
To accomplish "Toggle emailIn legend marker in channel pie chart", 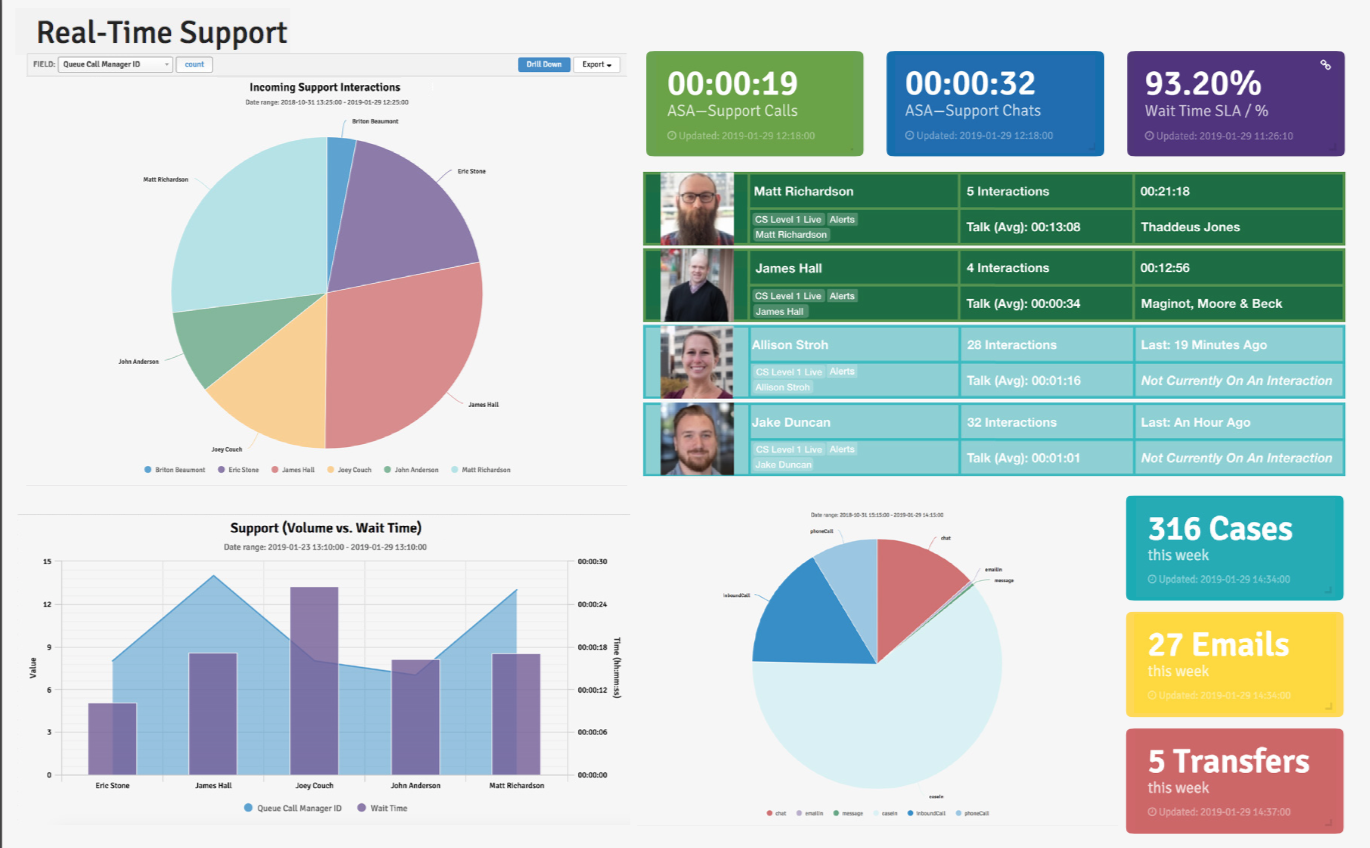I will pos(799,813).
